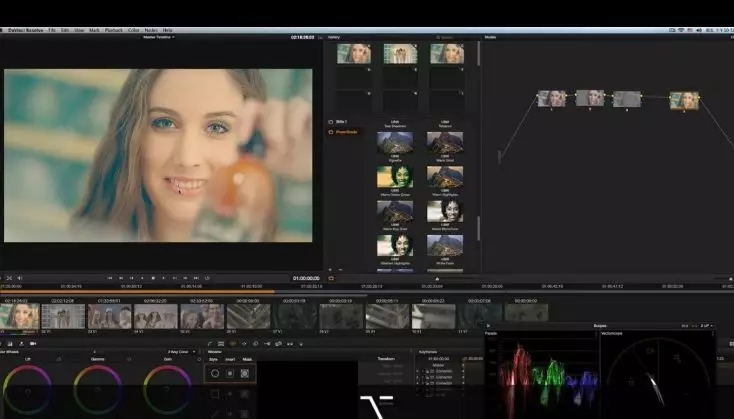The height and width of the screenshot is (419, 734).
Task: Select clip 02 thumbnail in timeline
Action: coord(63,316)
